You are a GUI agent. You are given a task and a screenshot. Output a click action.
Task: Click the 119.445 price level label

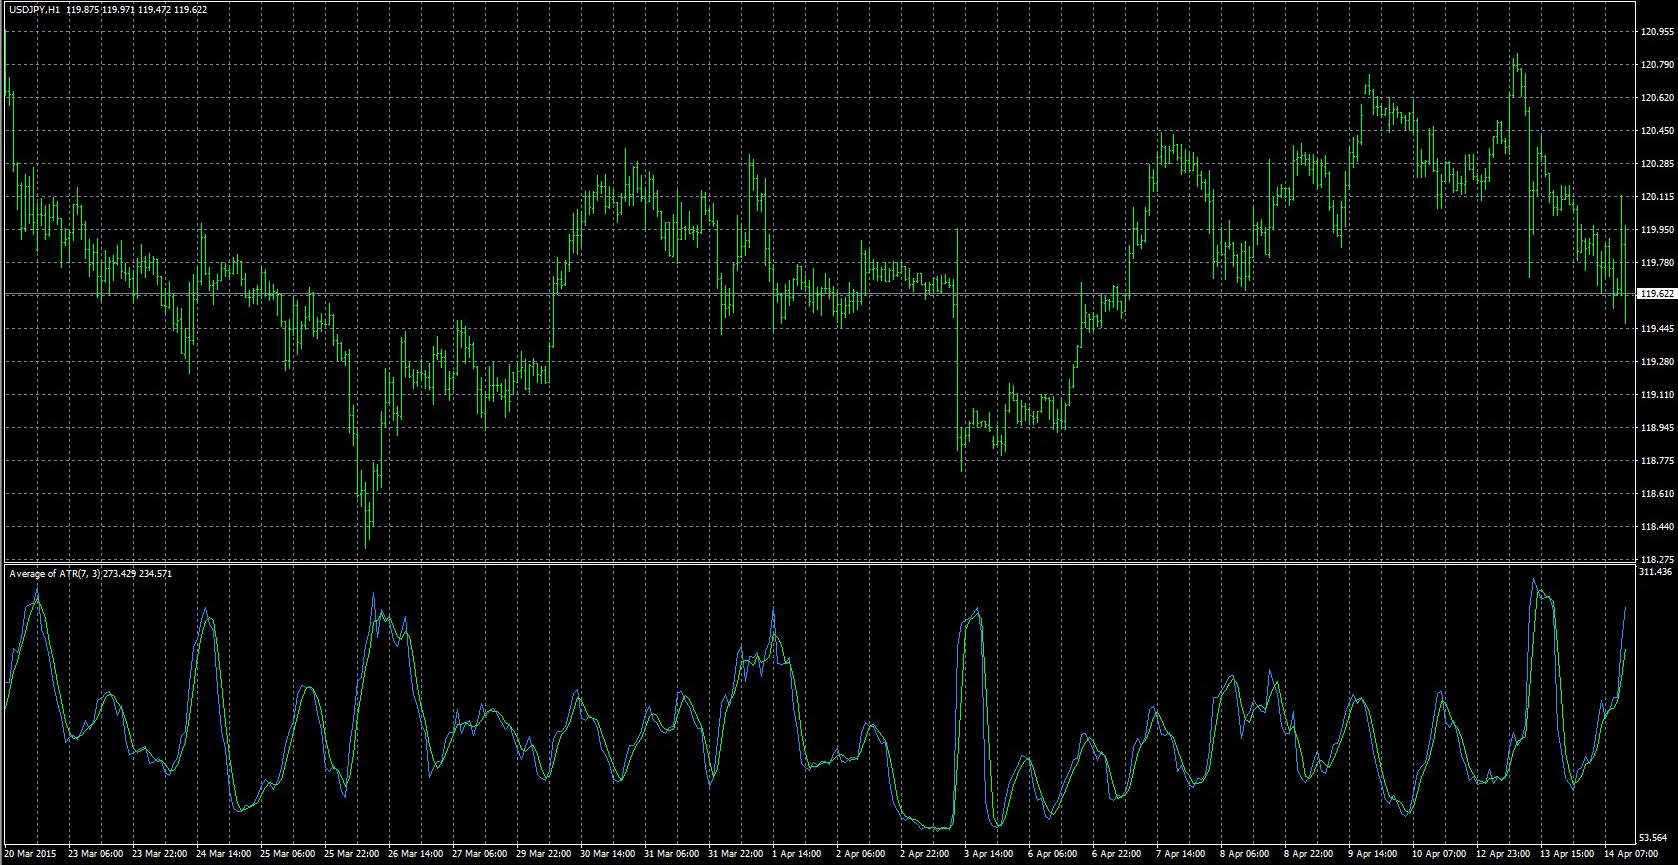pos(1657,329)
